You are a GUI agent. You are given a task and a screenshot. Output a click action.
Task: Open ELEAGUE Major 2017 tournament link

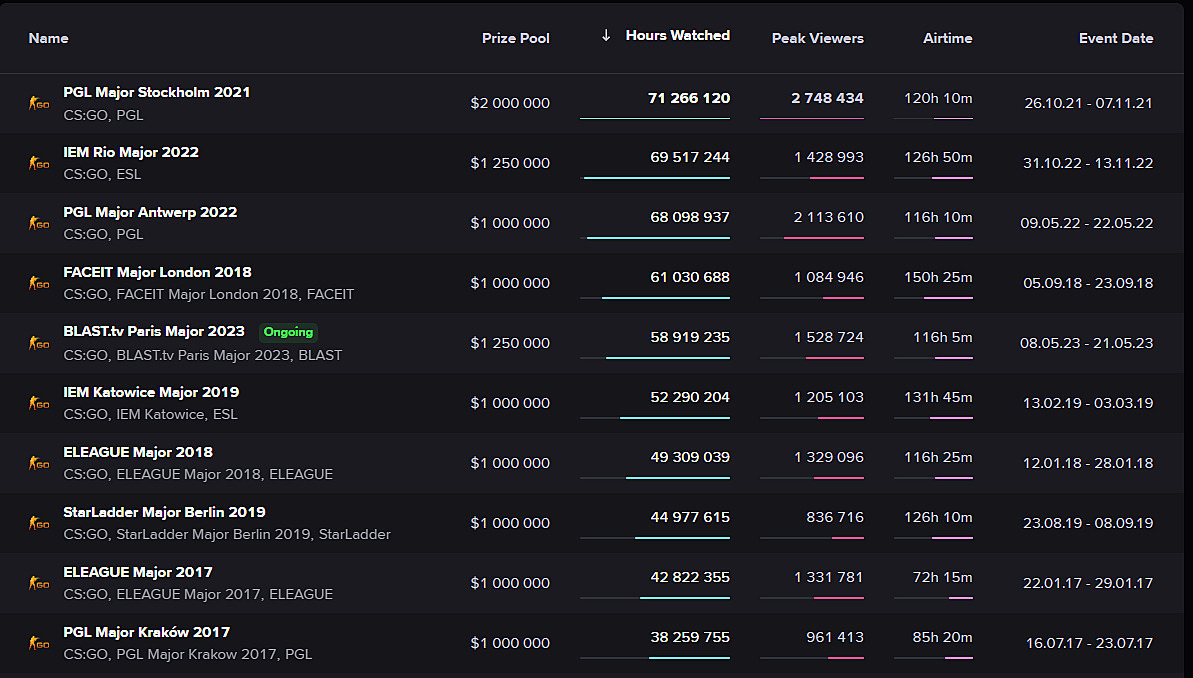coord(138,572)
